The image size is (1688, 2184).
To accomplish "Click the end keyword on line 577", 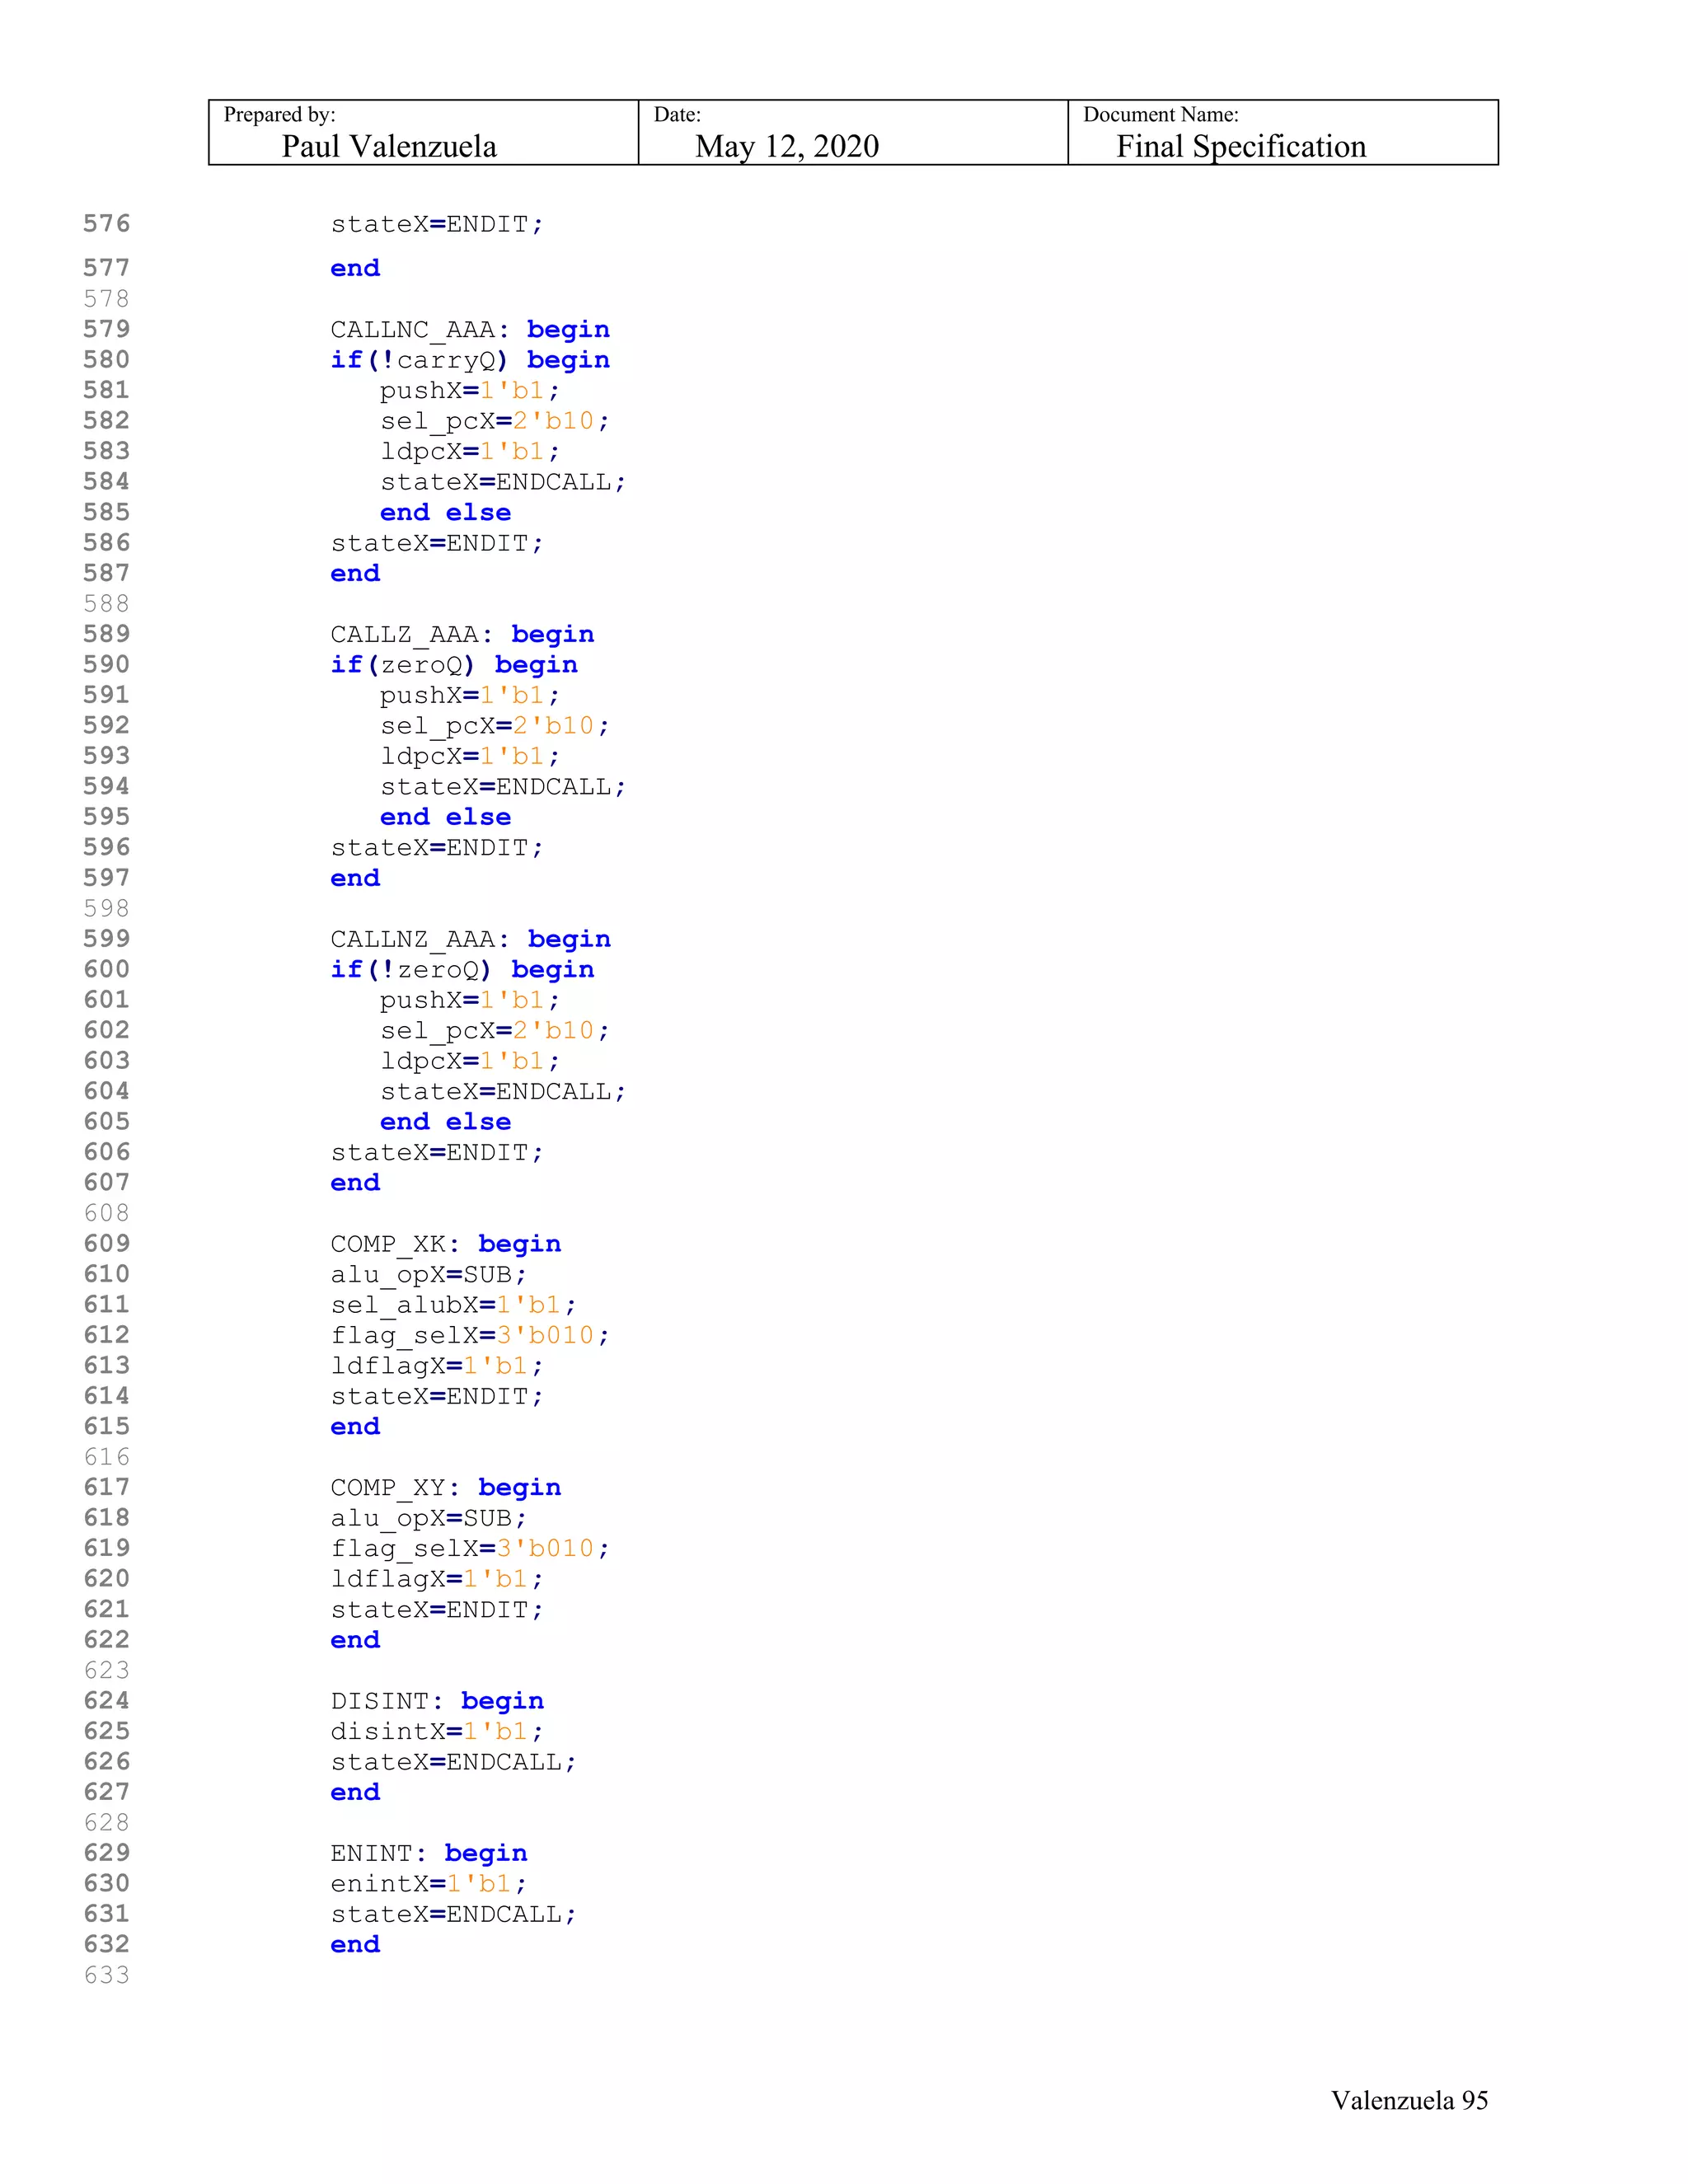I will [355, 268].
